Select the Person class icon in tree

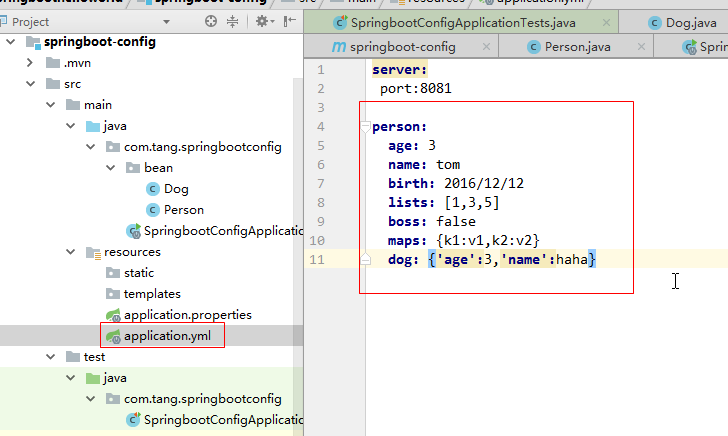(153, 210)
